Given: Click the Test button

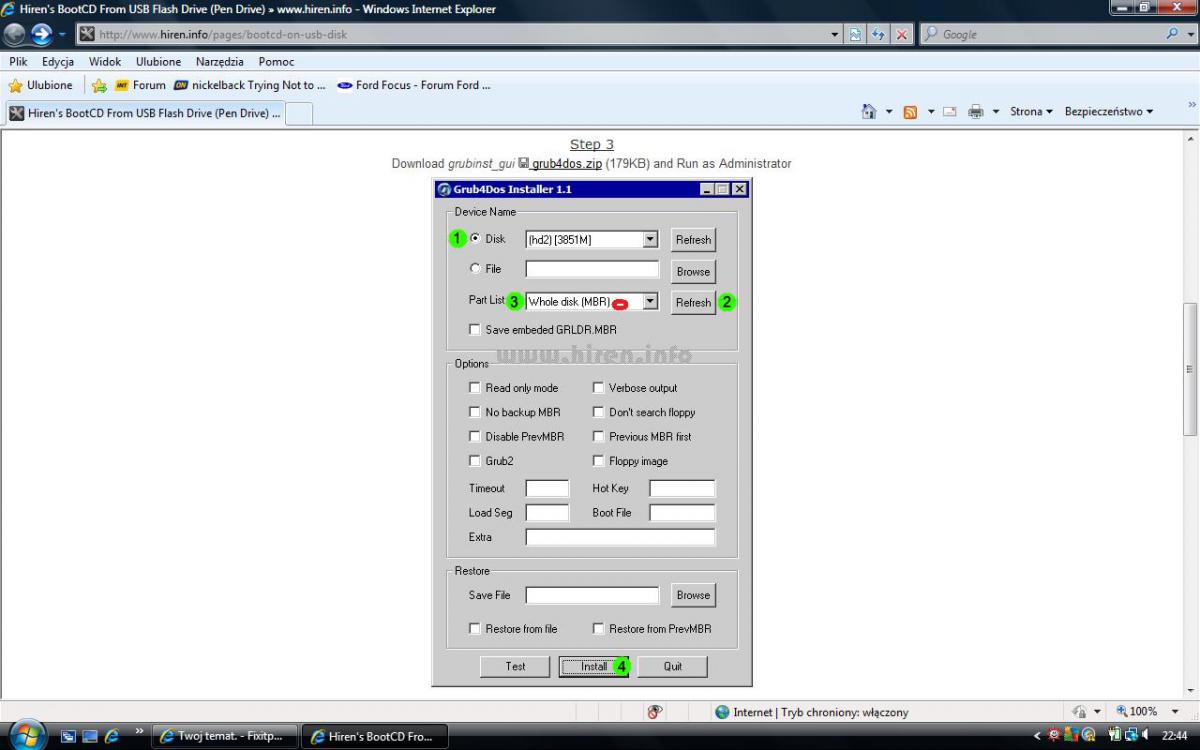Looking at the screenshot, I should click(x=515, y=666).
